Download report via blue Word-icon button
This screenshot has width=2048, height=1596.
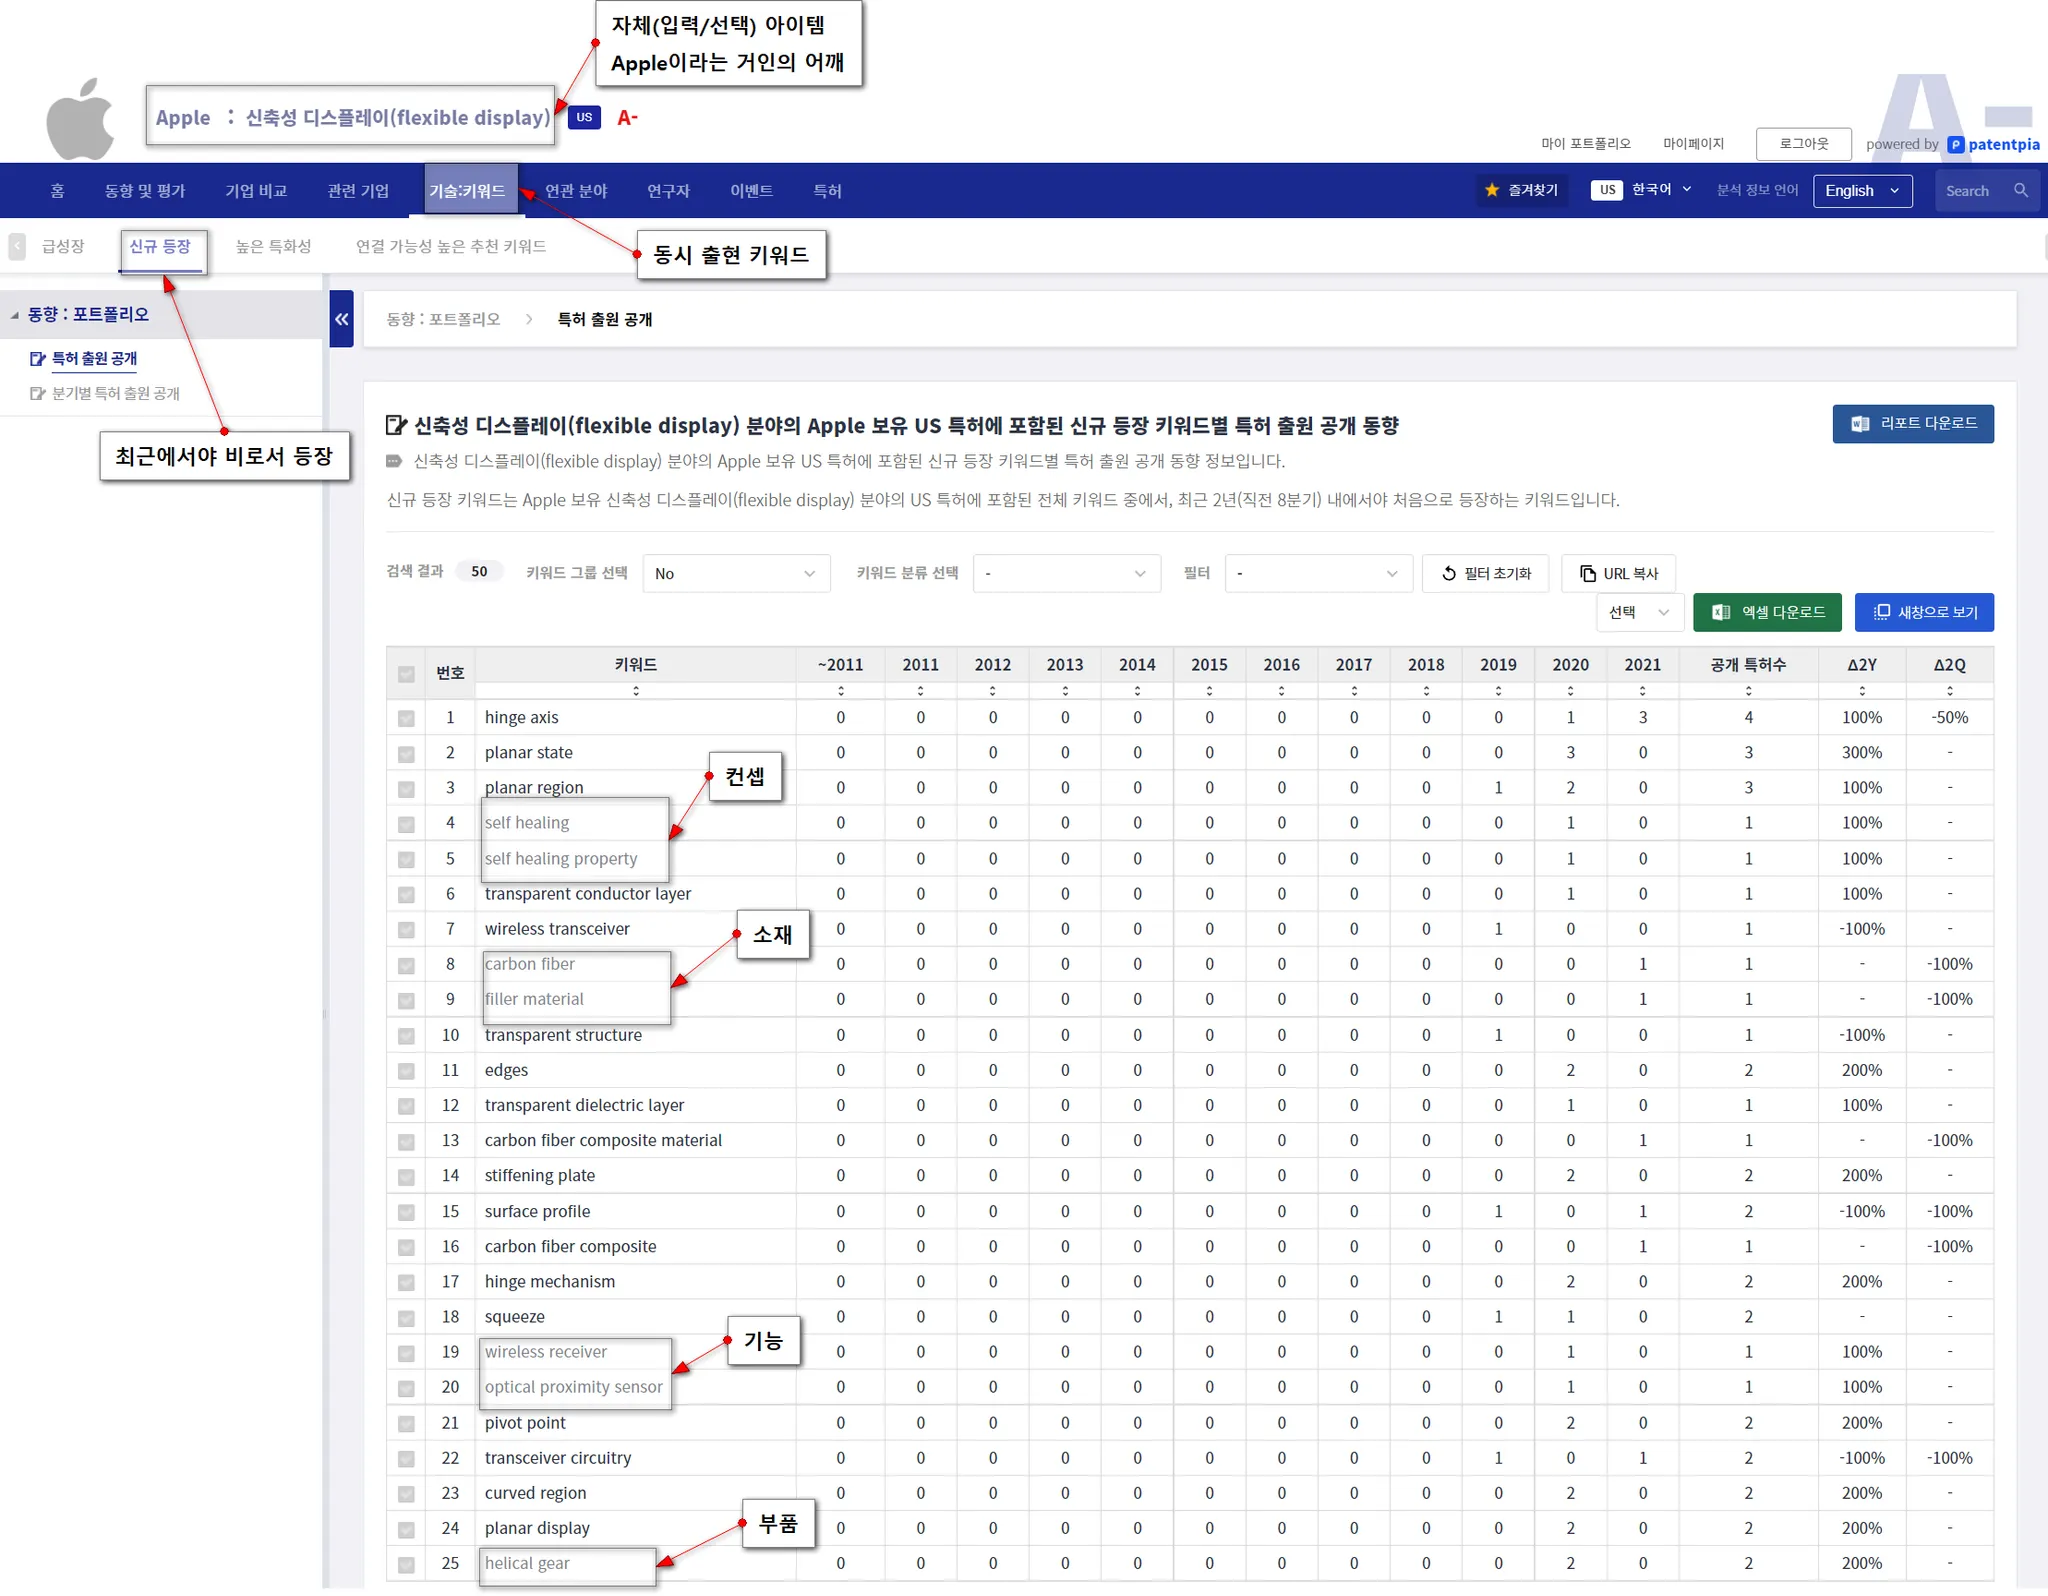pos(1912,423)
